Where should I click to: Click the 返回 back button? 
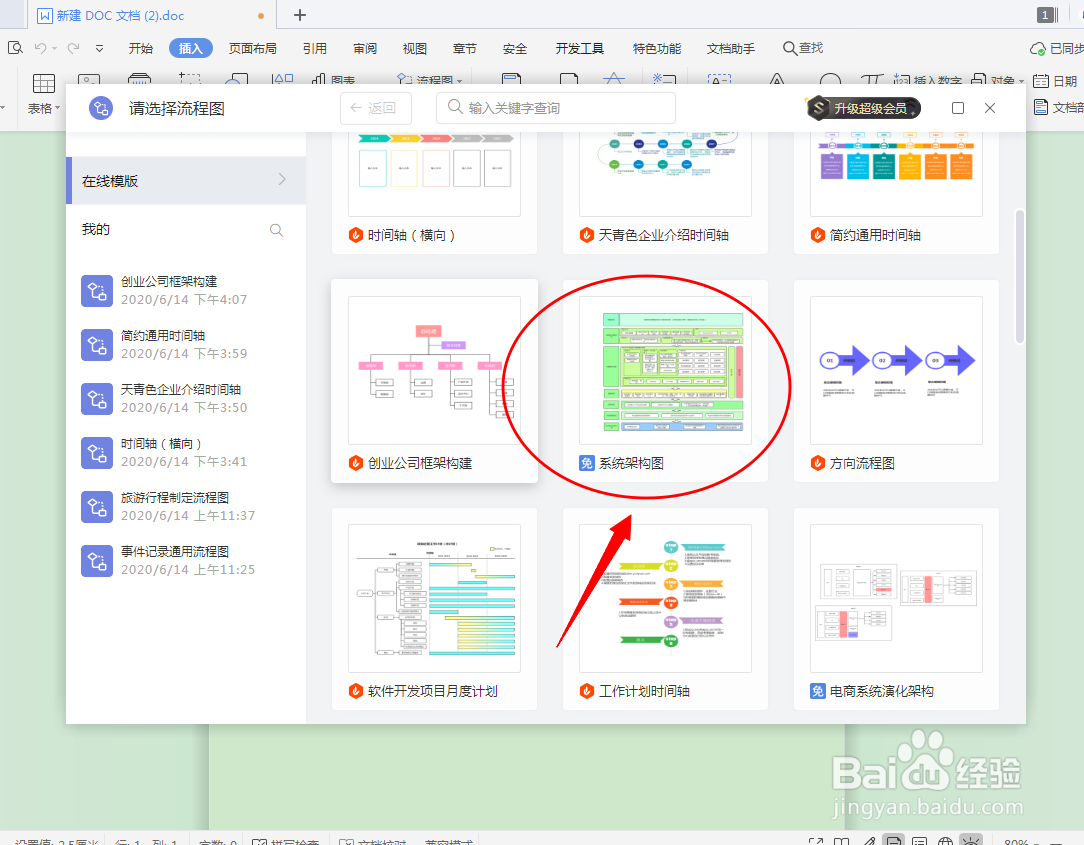click(375, 107)
